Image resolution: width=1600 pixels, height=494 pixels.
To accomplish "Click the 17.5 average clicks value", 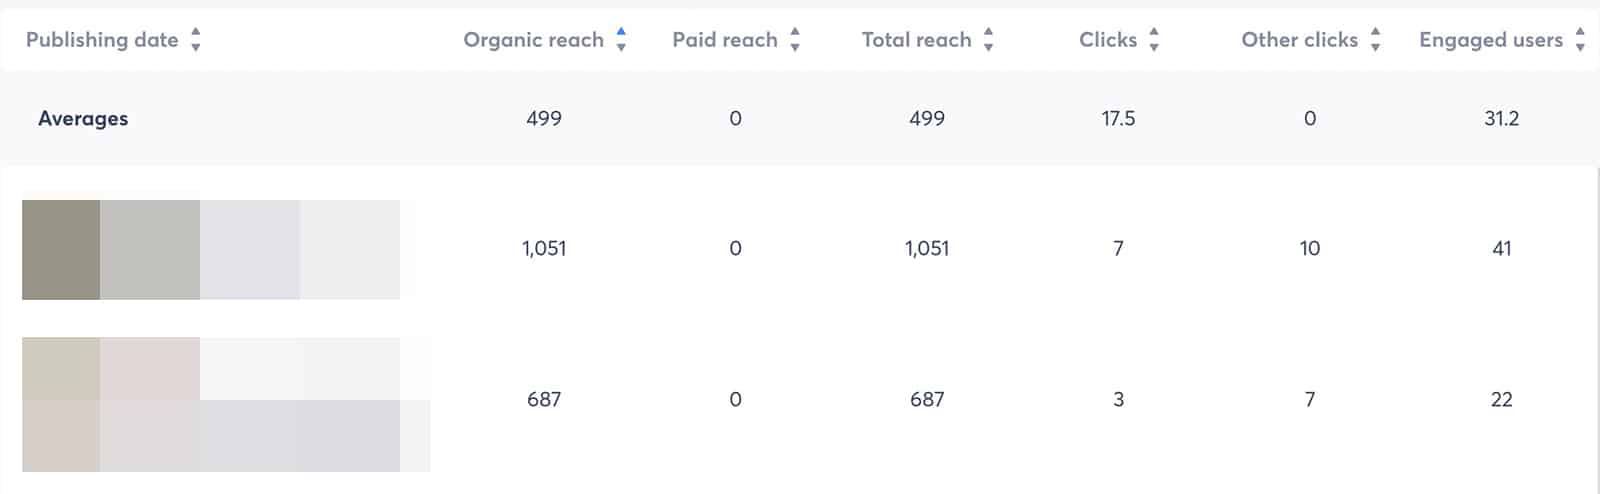I will click(1118, 119).
